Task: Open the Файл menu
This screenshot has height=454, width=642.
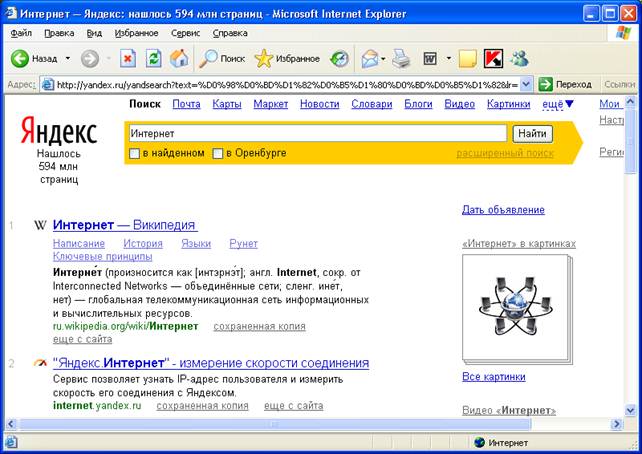Action: tap(21, 33)
